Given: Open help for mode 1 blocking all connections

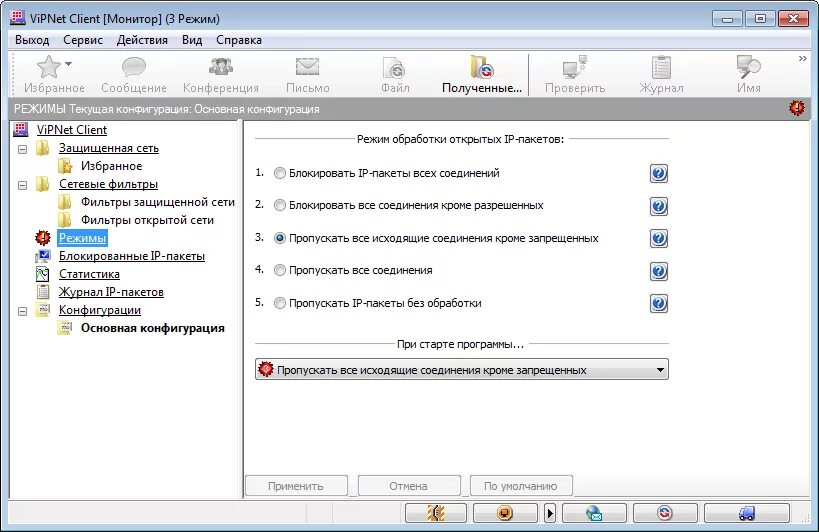Looking at the screenshot, I should coord(659,173).
